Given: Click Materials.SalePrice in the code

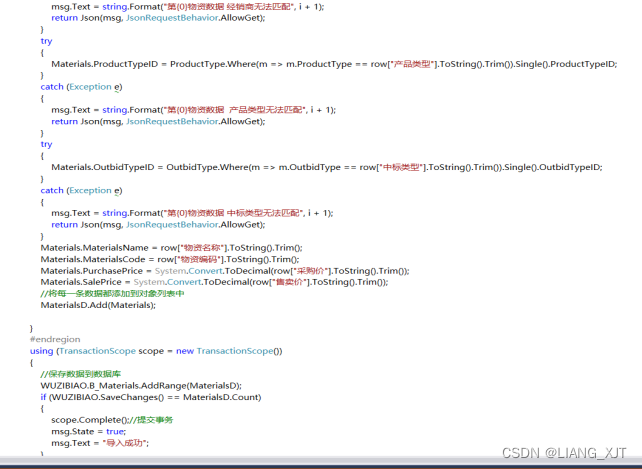Looking at the screenshot, I should pos(81,282).
